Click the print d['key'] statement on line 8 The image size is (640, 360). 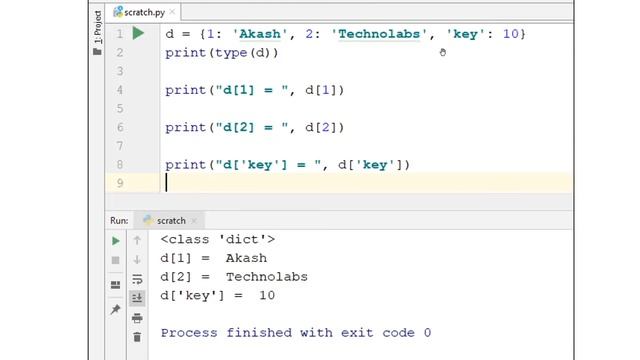pos(287,165)
